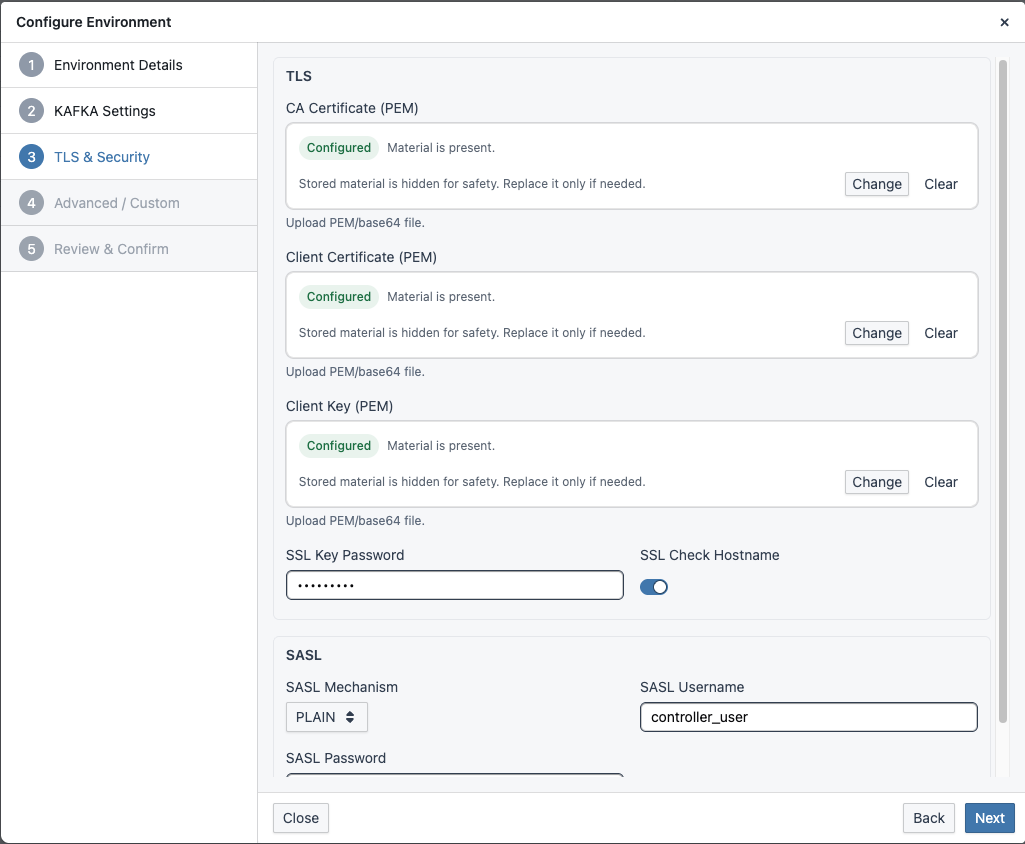The height and width of the screenshot is (844, 1025).
Task: Click inside the SSL Key Password field
Action: pos(454,585)
